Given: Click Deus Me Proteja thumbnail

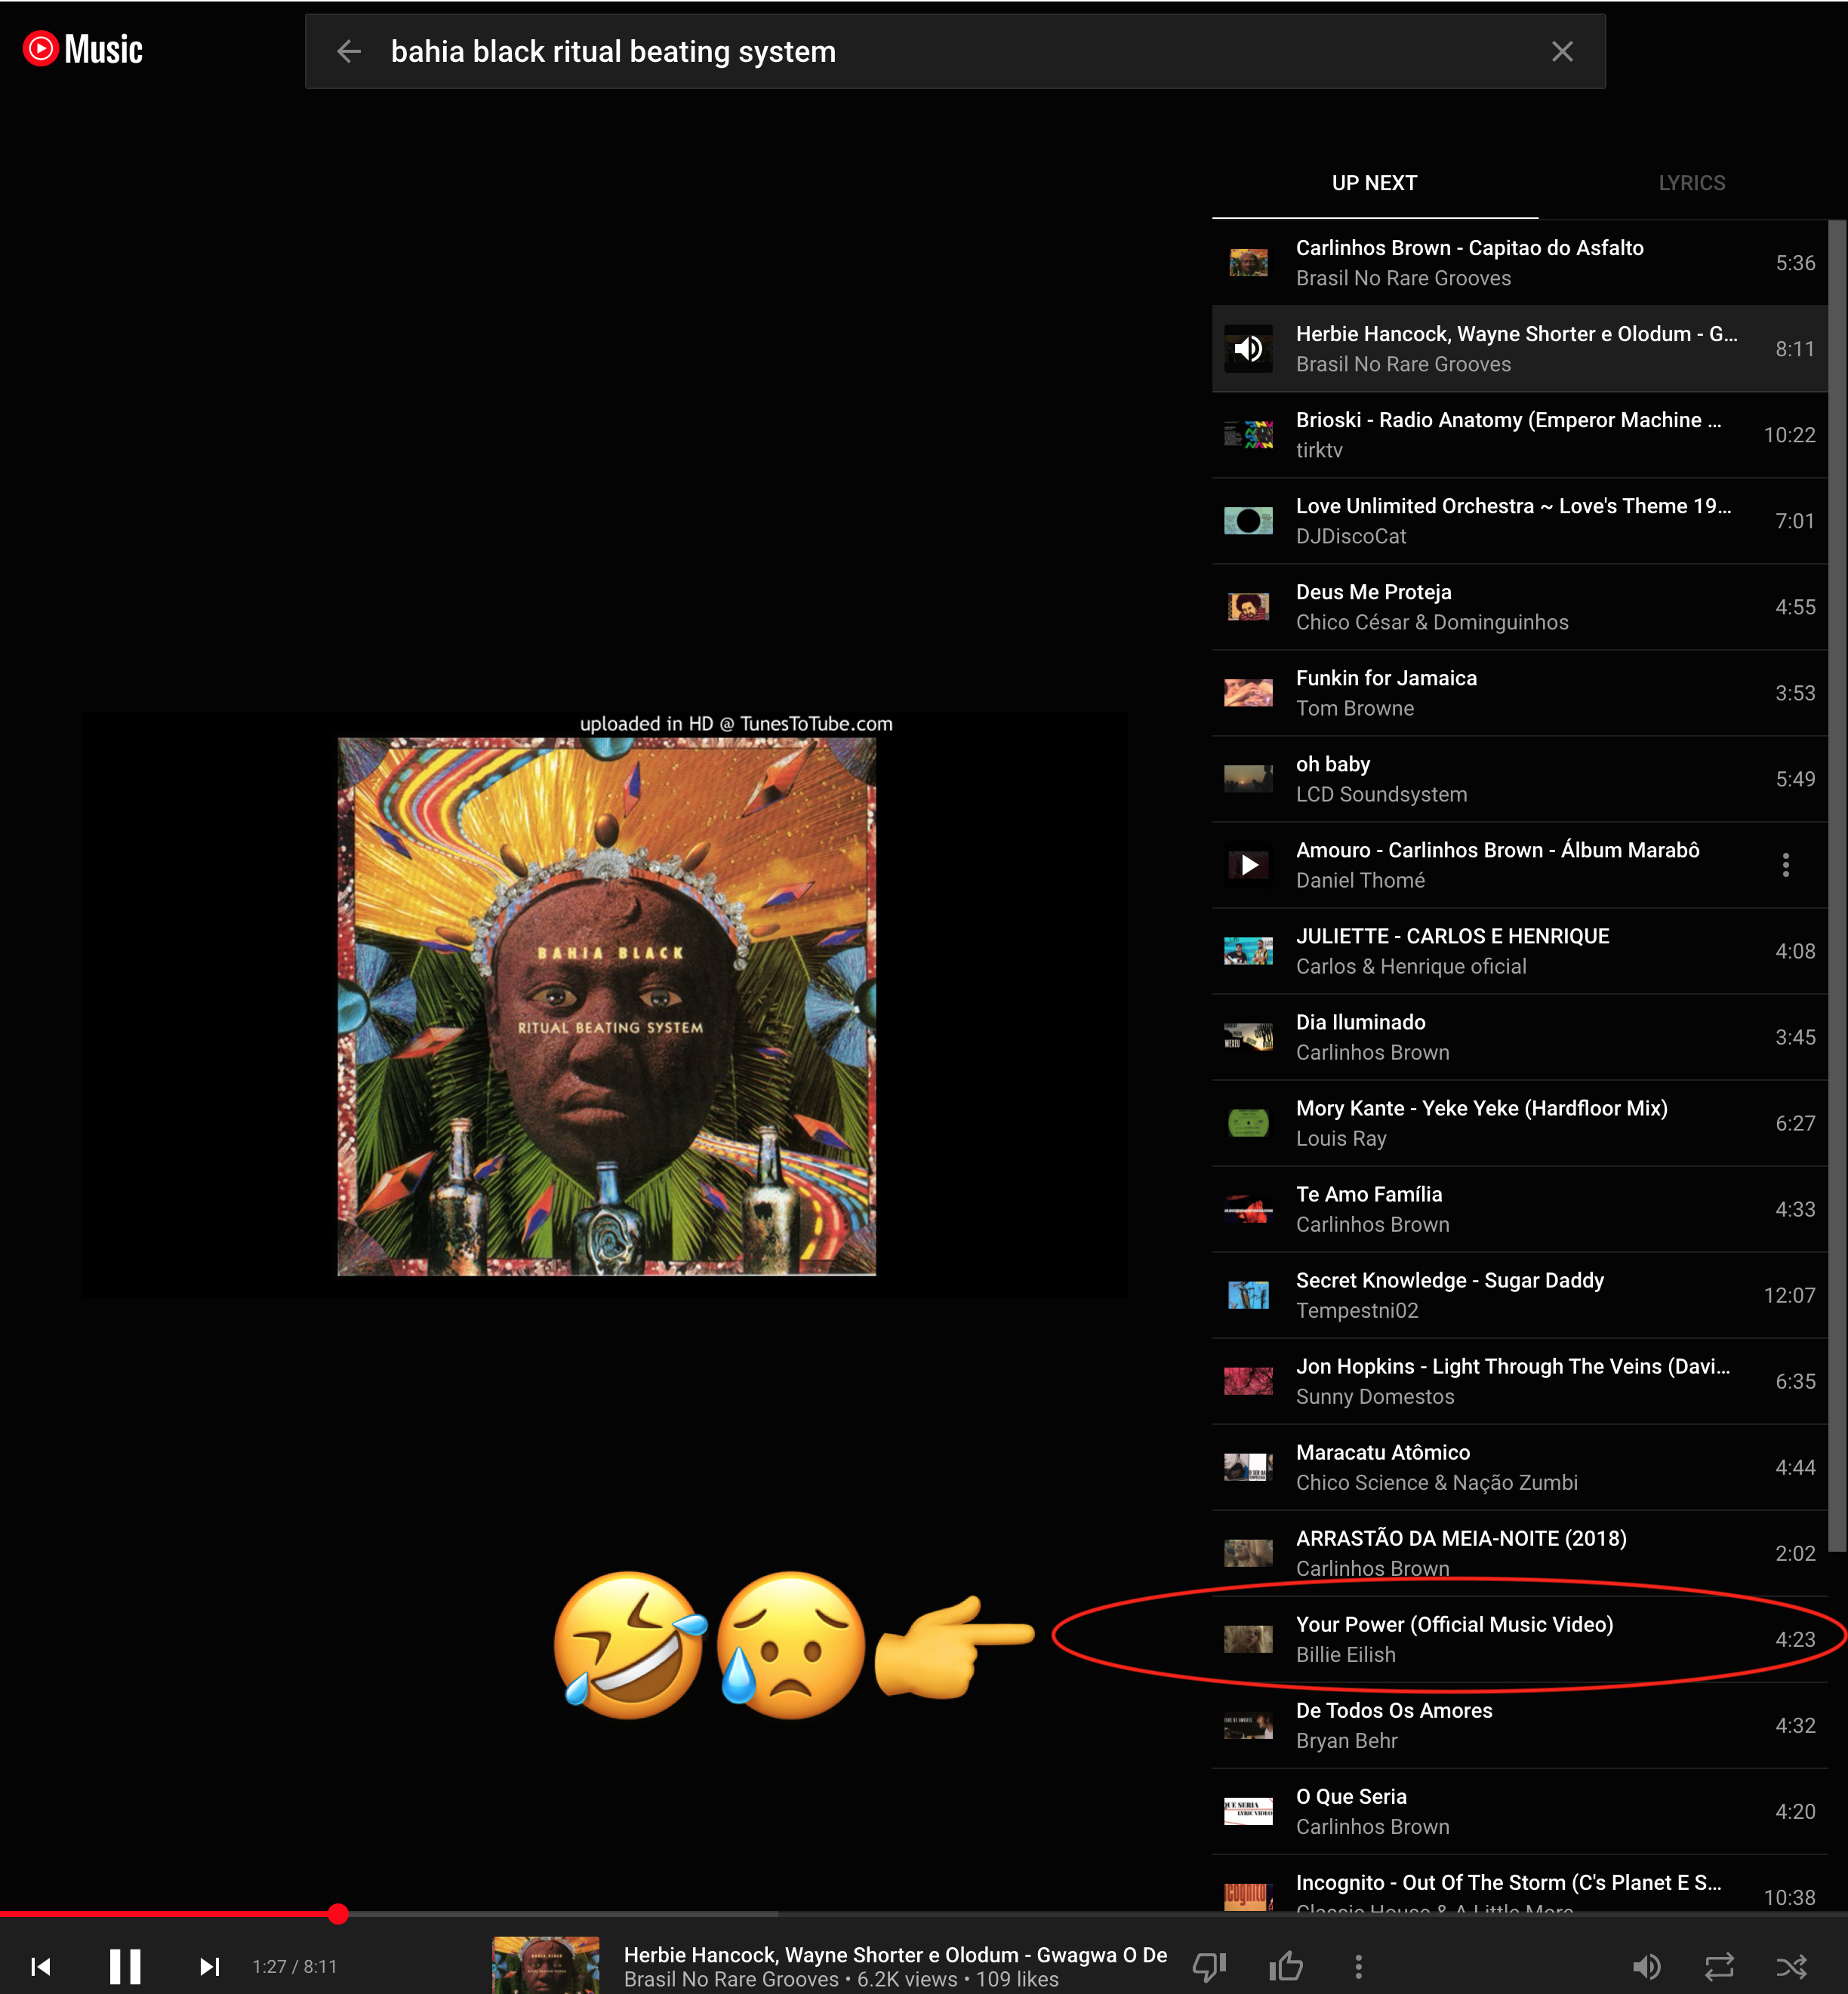Looking at the screenshot, I should [1248, 607].
